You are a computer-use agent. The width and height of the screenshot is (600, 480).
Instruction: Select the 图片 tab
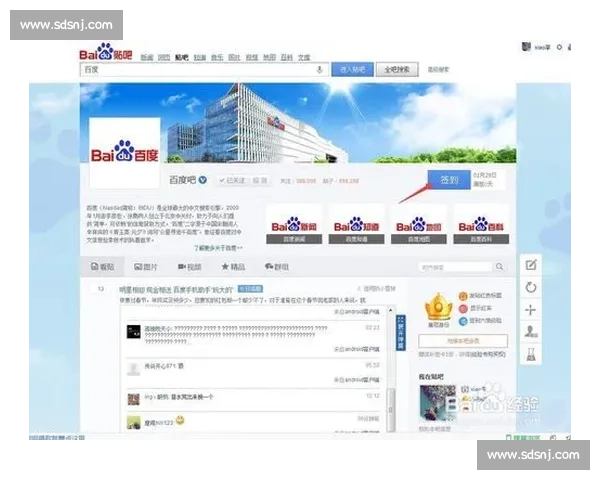coord(145,267)
